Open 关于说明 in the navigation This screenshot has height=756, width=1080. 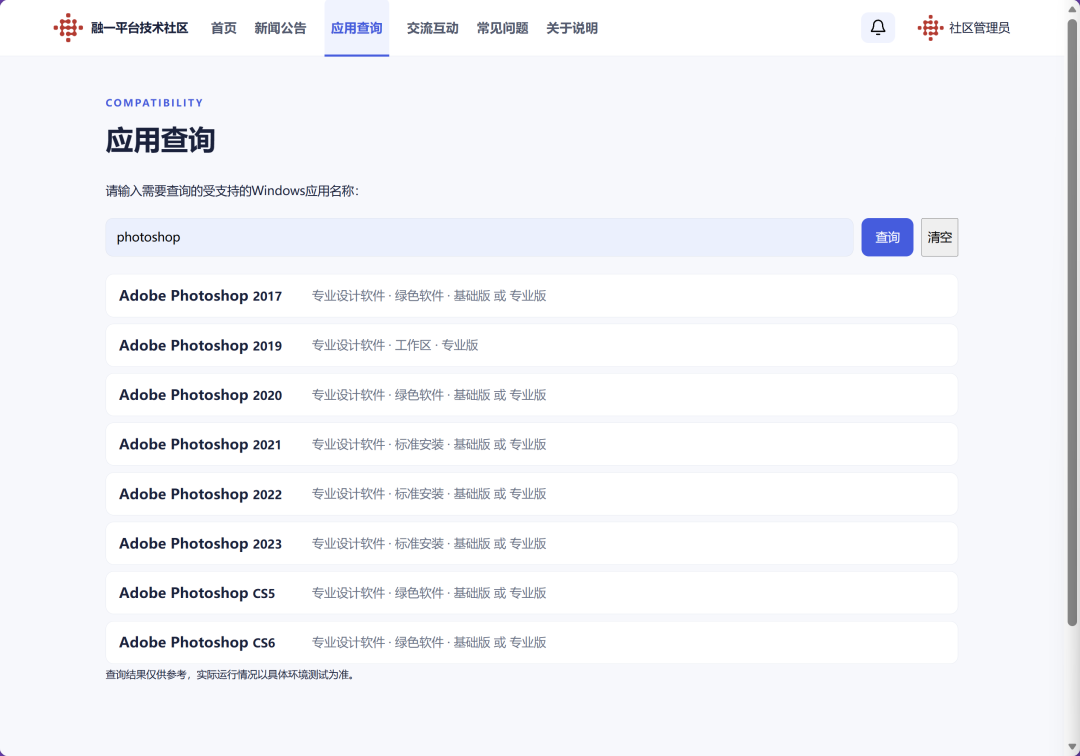572,28
